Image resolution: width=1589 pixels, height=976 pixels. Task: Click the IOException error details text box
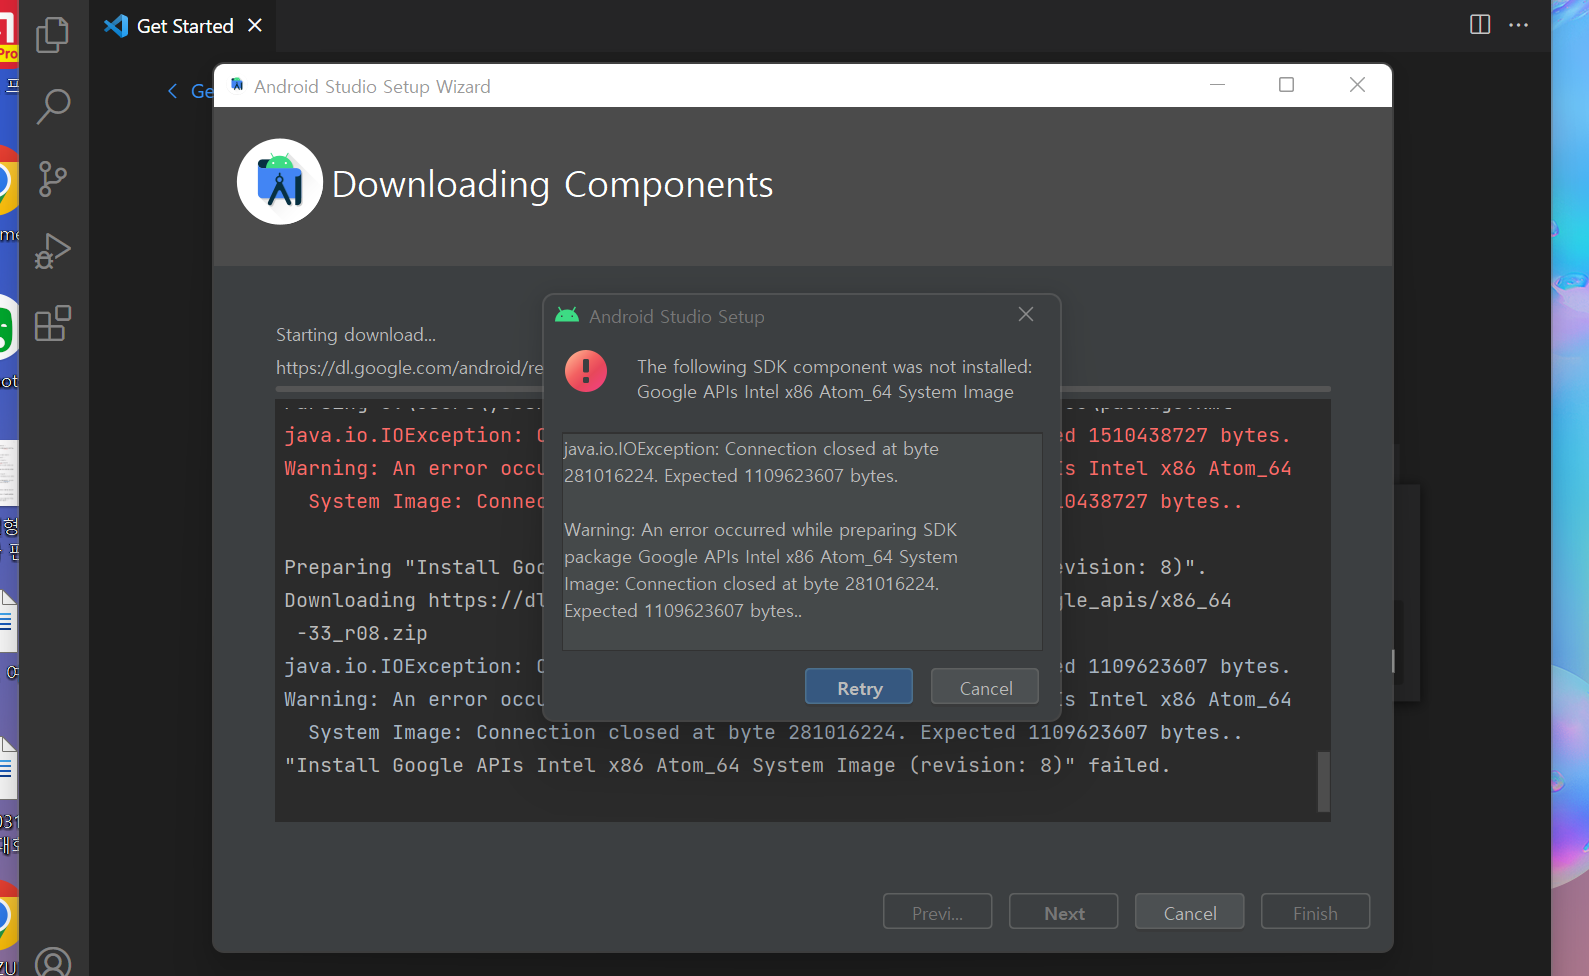[802, 541]
